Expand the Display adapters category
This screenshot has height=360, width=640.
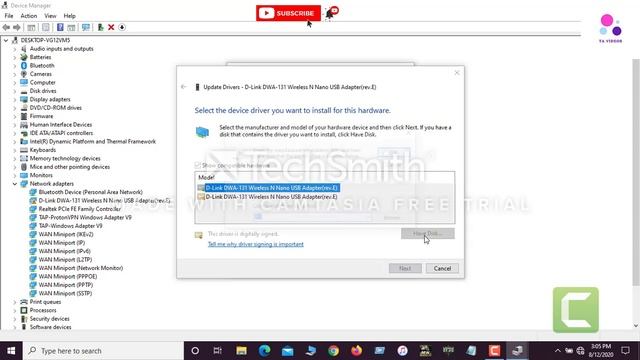click(x=15, y=100)
